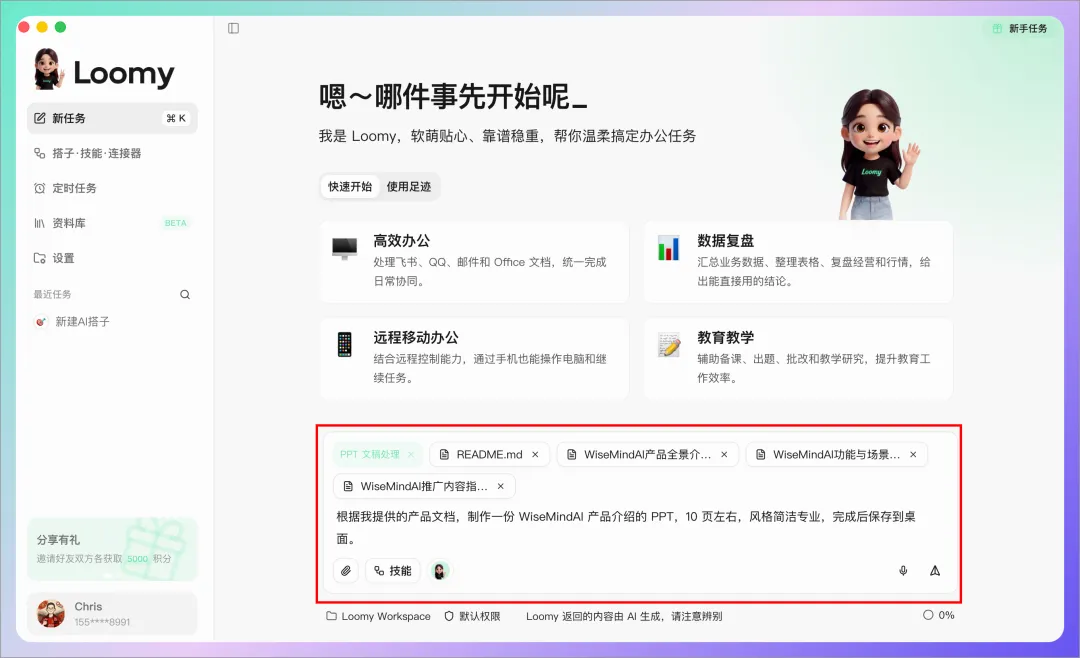
Task: Open 搭子·技能·连接器 section
Action: 112,153
